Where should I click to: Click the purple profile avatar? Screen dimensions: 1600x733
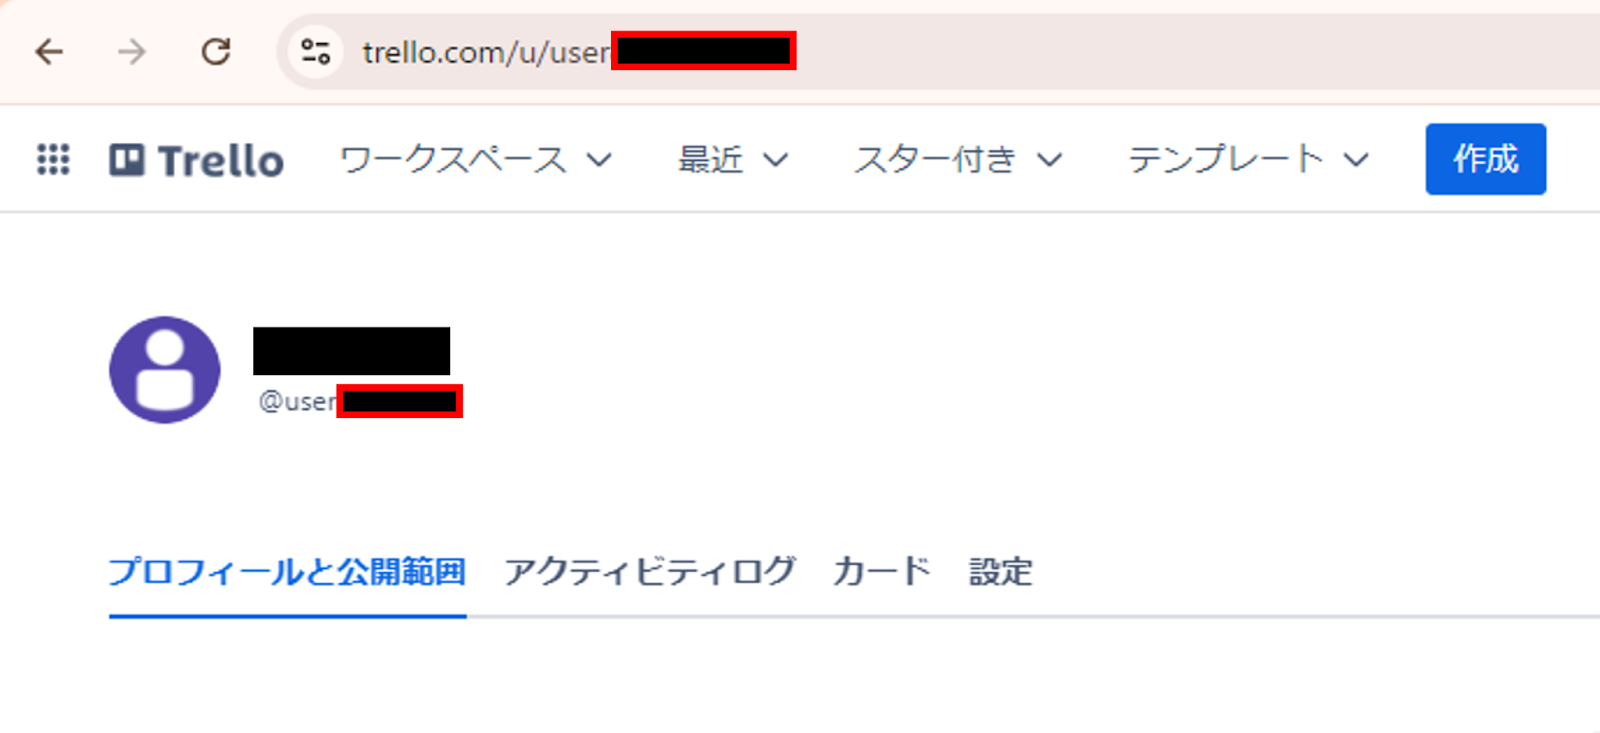point(165,370)
